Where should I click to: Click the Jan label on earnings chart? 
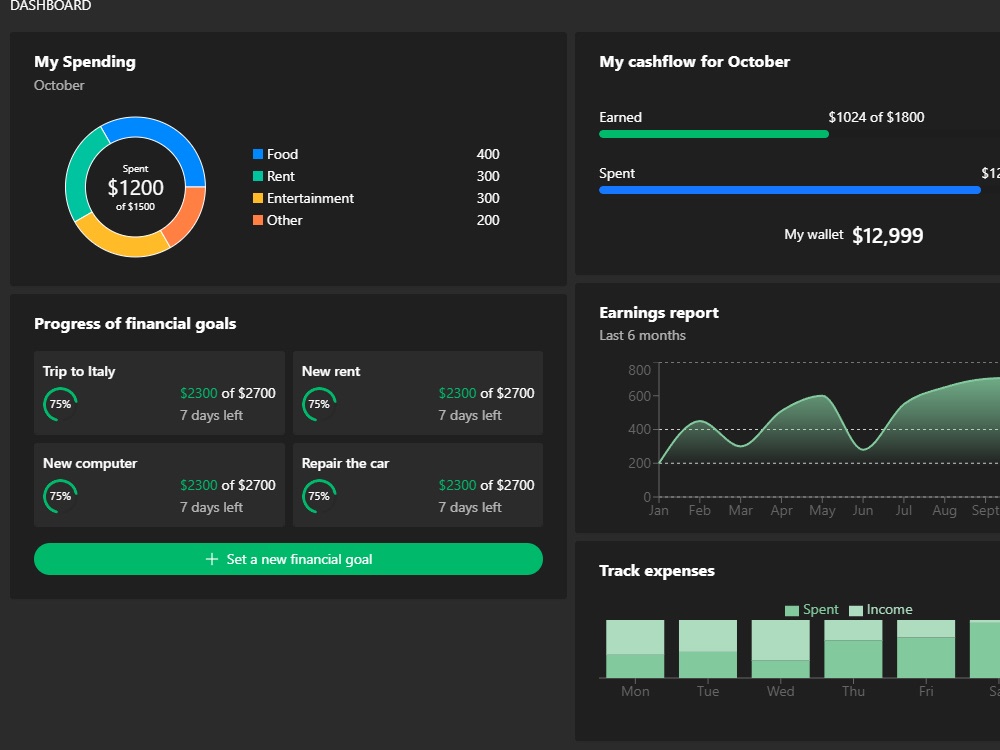click(658, 510)
